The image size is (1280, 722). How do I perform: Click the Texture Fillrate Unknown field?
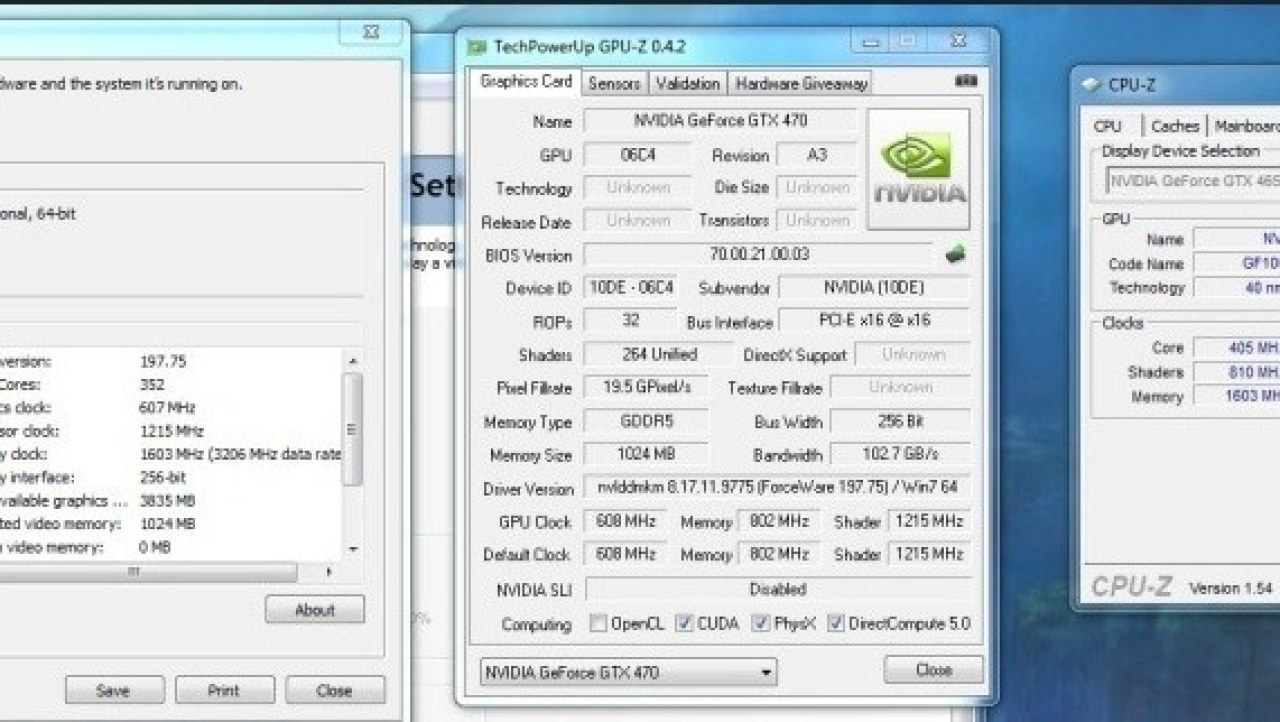click(x=900, y=388)
